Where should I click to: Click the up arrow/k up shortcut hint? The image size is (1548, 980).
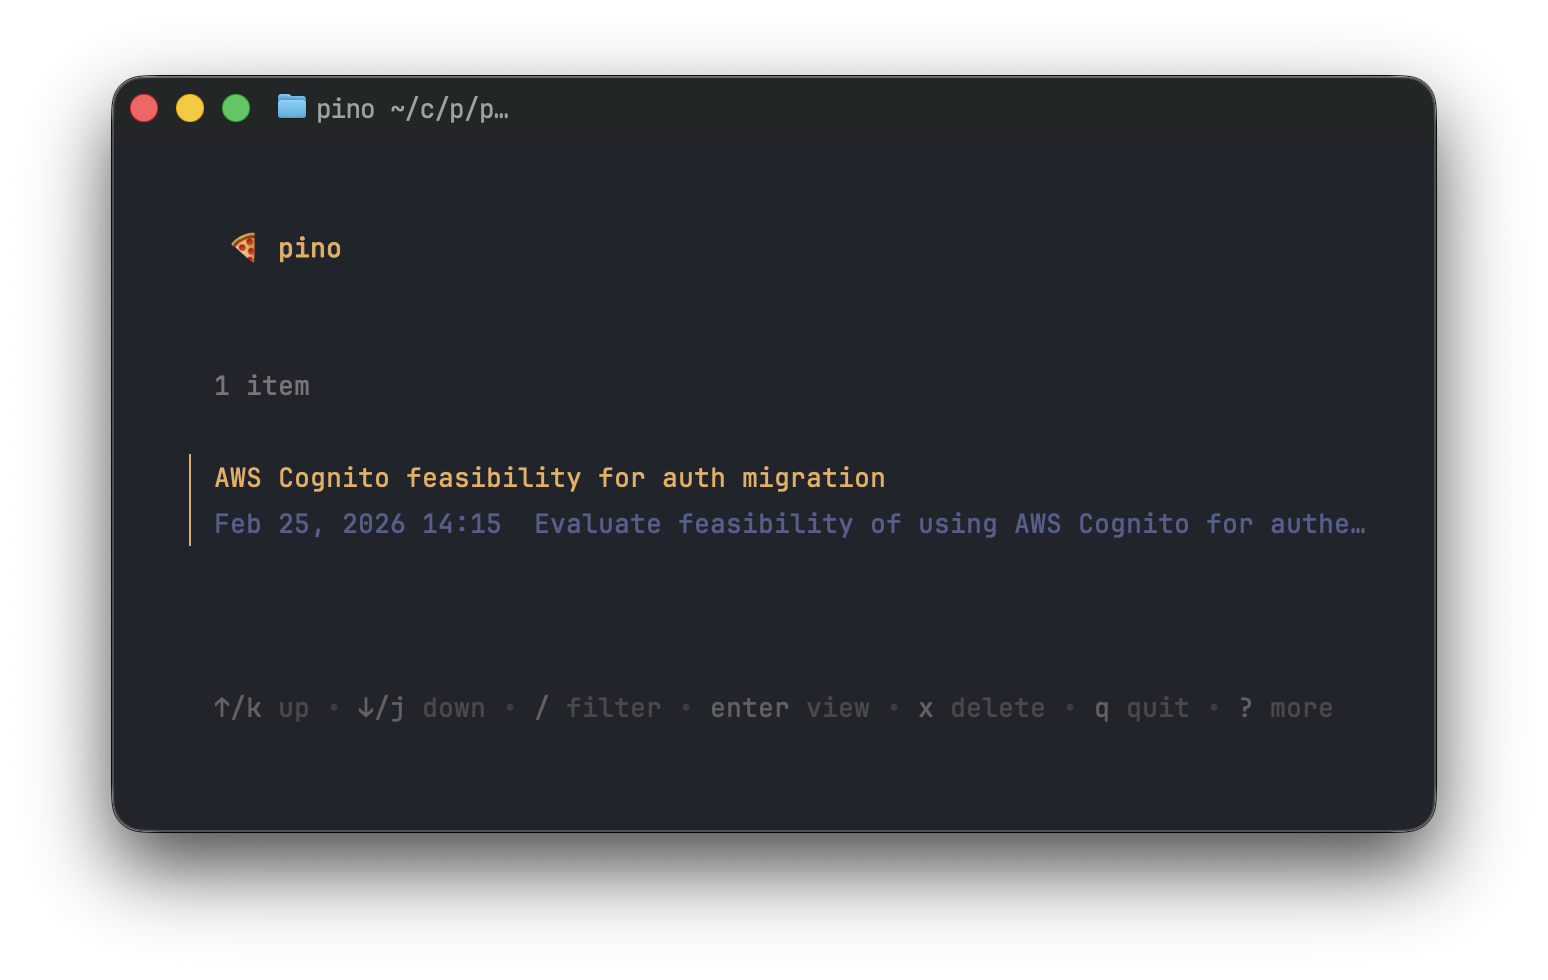(262, 708)
